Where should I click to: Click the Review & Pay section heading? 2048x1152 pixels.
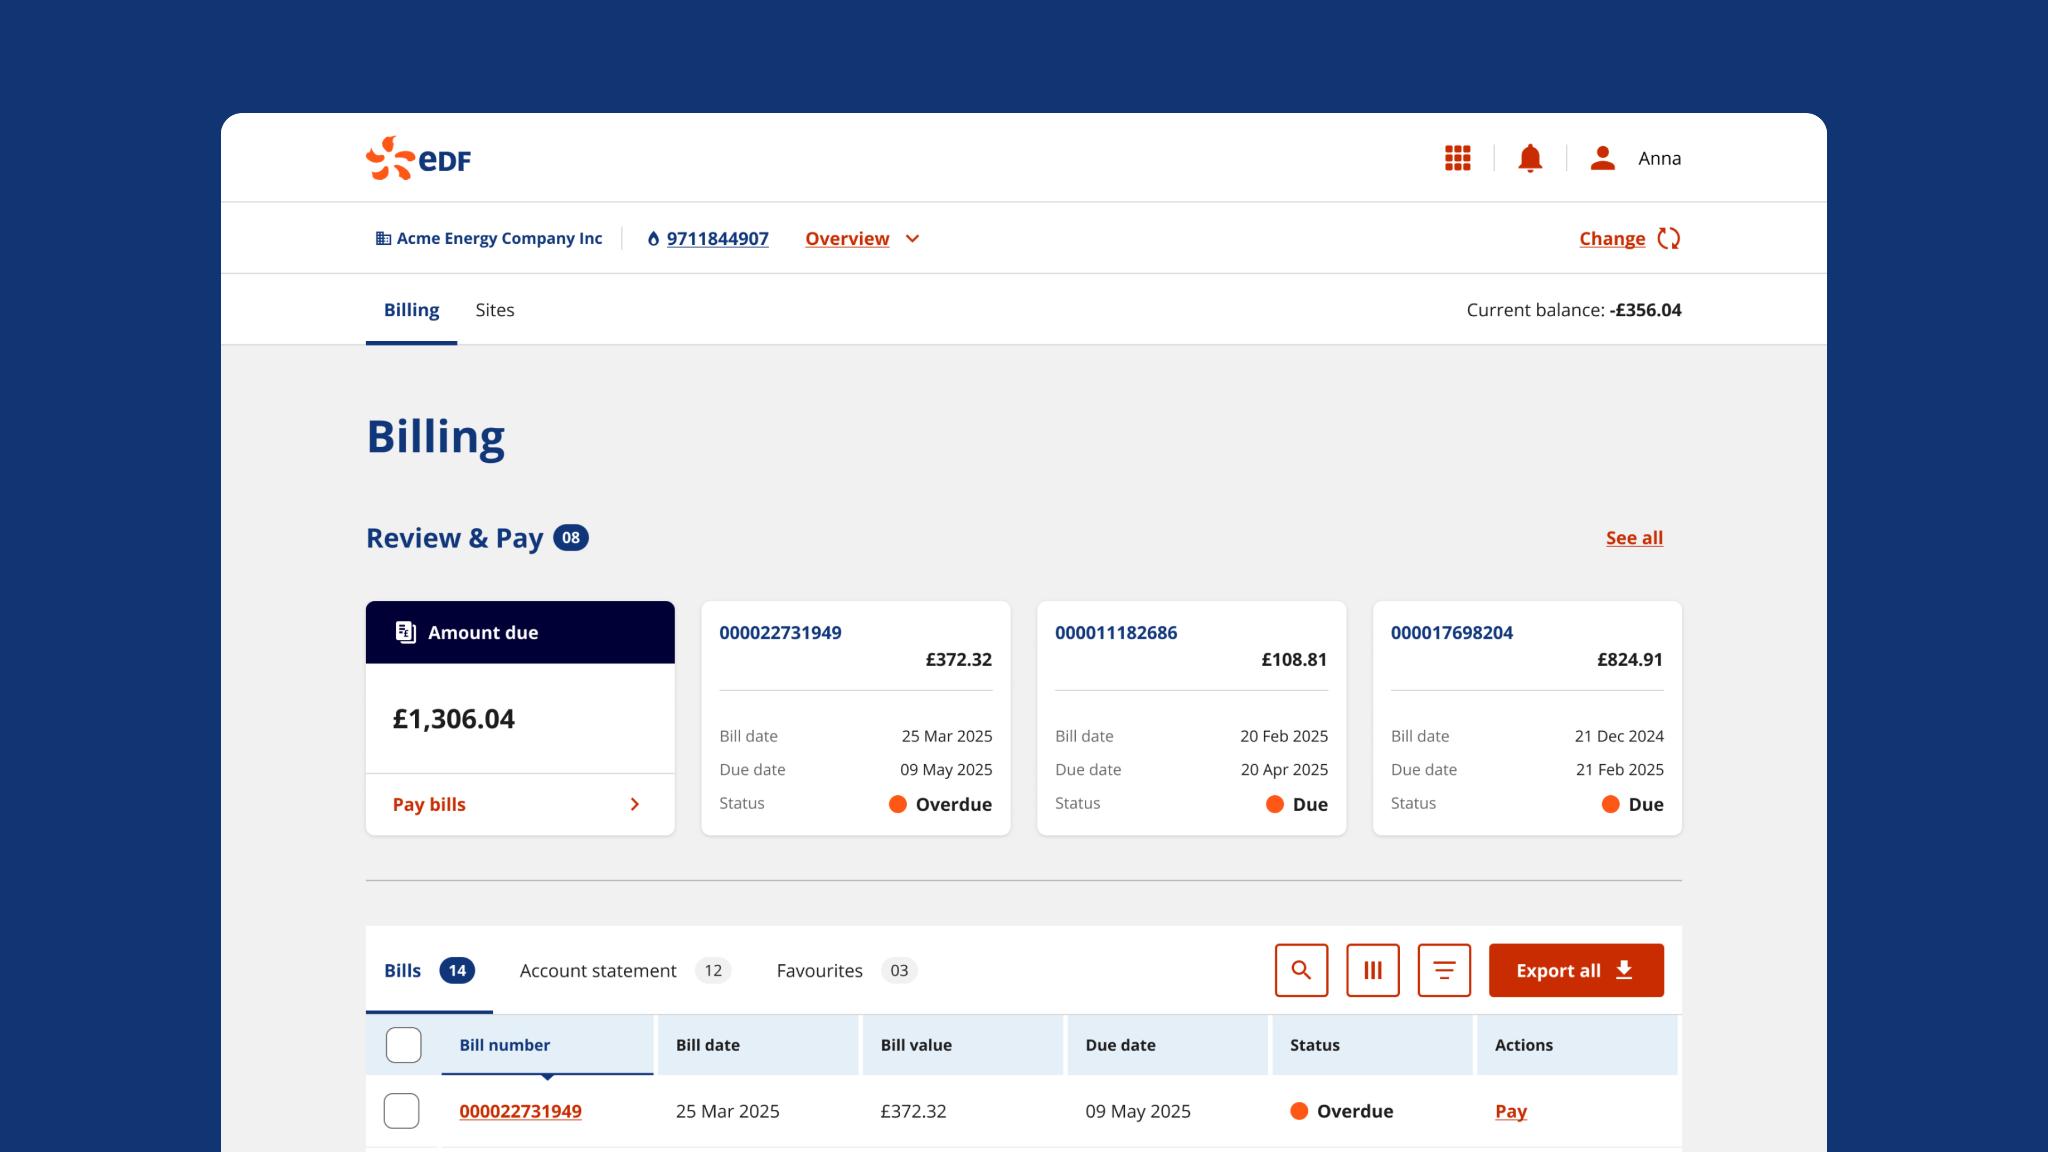point(454,538)
